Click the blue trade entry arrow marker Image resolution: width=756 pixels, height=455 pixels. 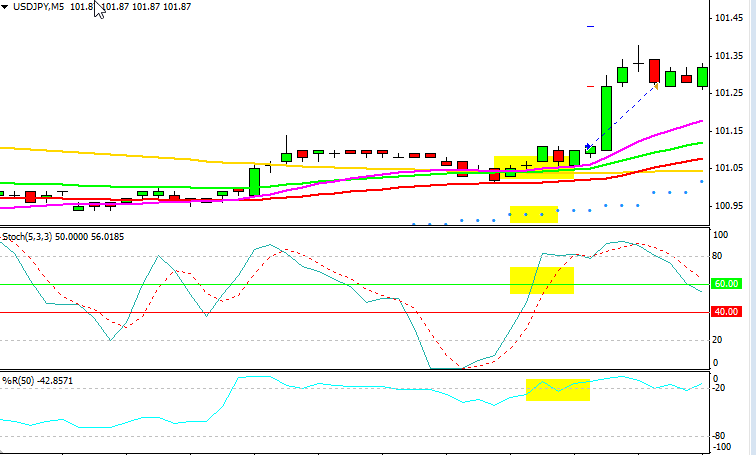(x=588, y=146)
